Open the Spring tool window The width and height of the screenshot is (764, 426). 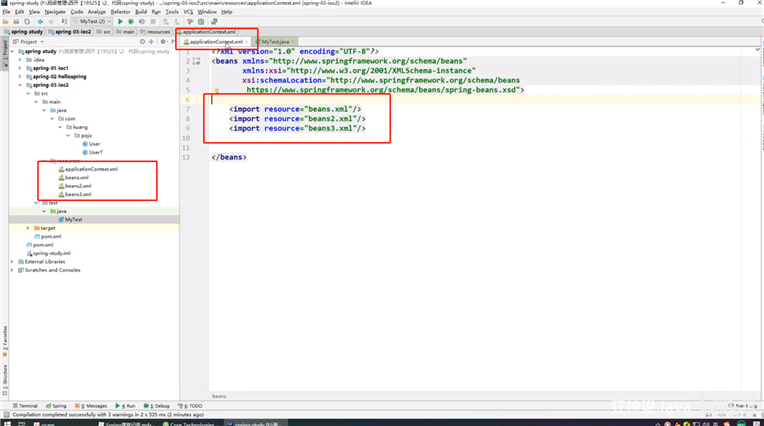(x=56, y=406)
